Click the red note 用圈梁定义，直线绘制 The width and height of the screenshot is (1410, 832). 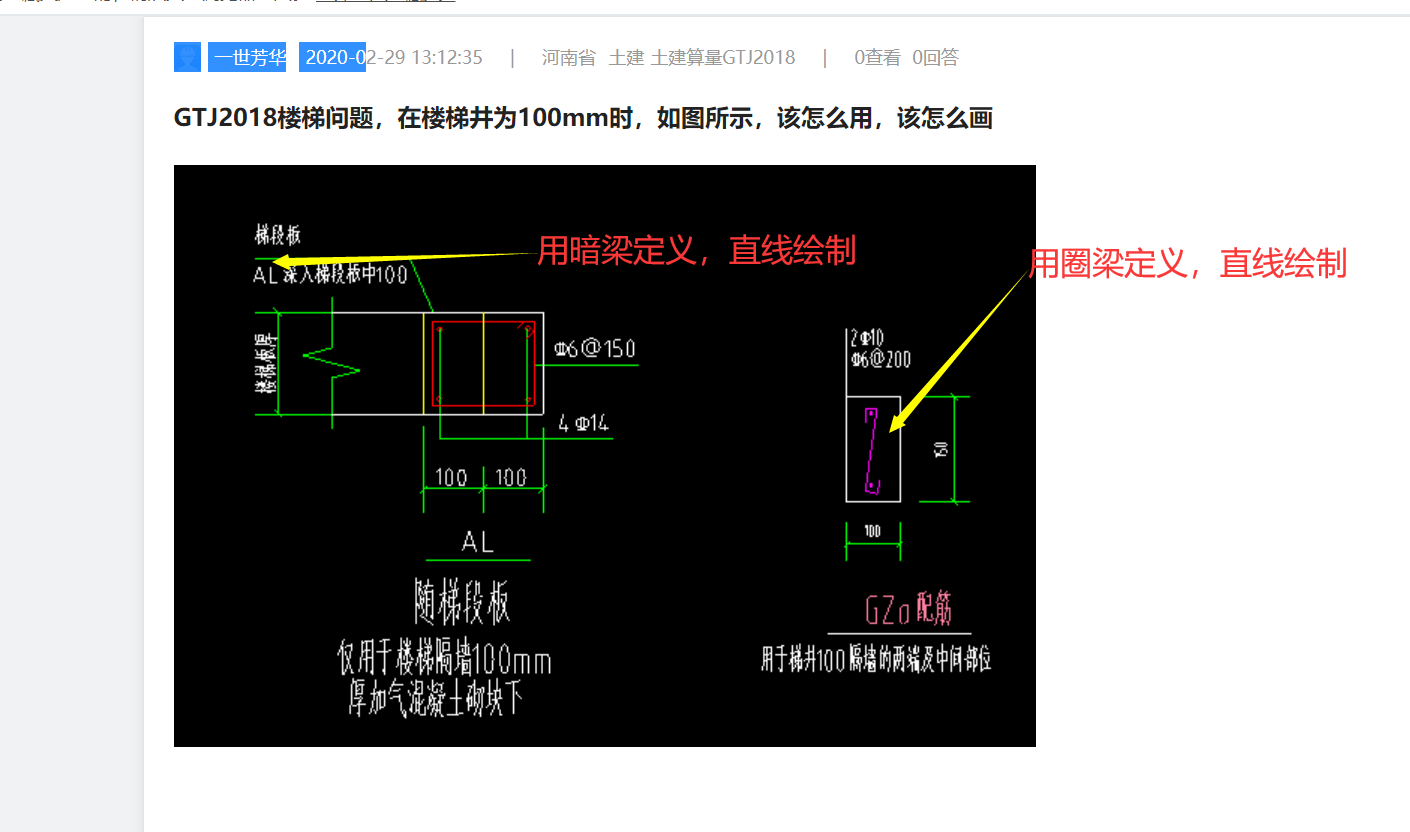[x=1188, y=264]
